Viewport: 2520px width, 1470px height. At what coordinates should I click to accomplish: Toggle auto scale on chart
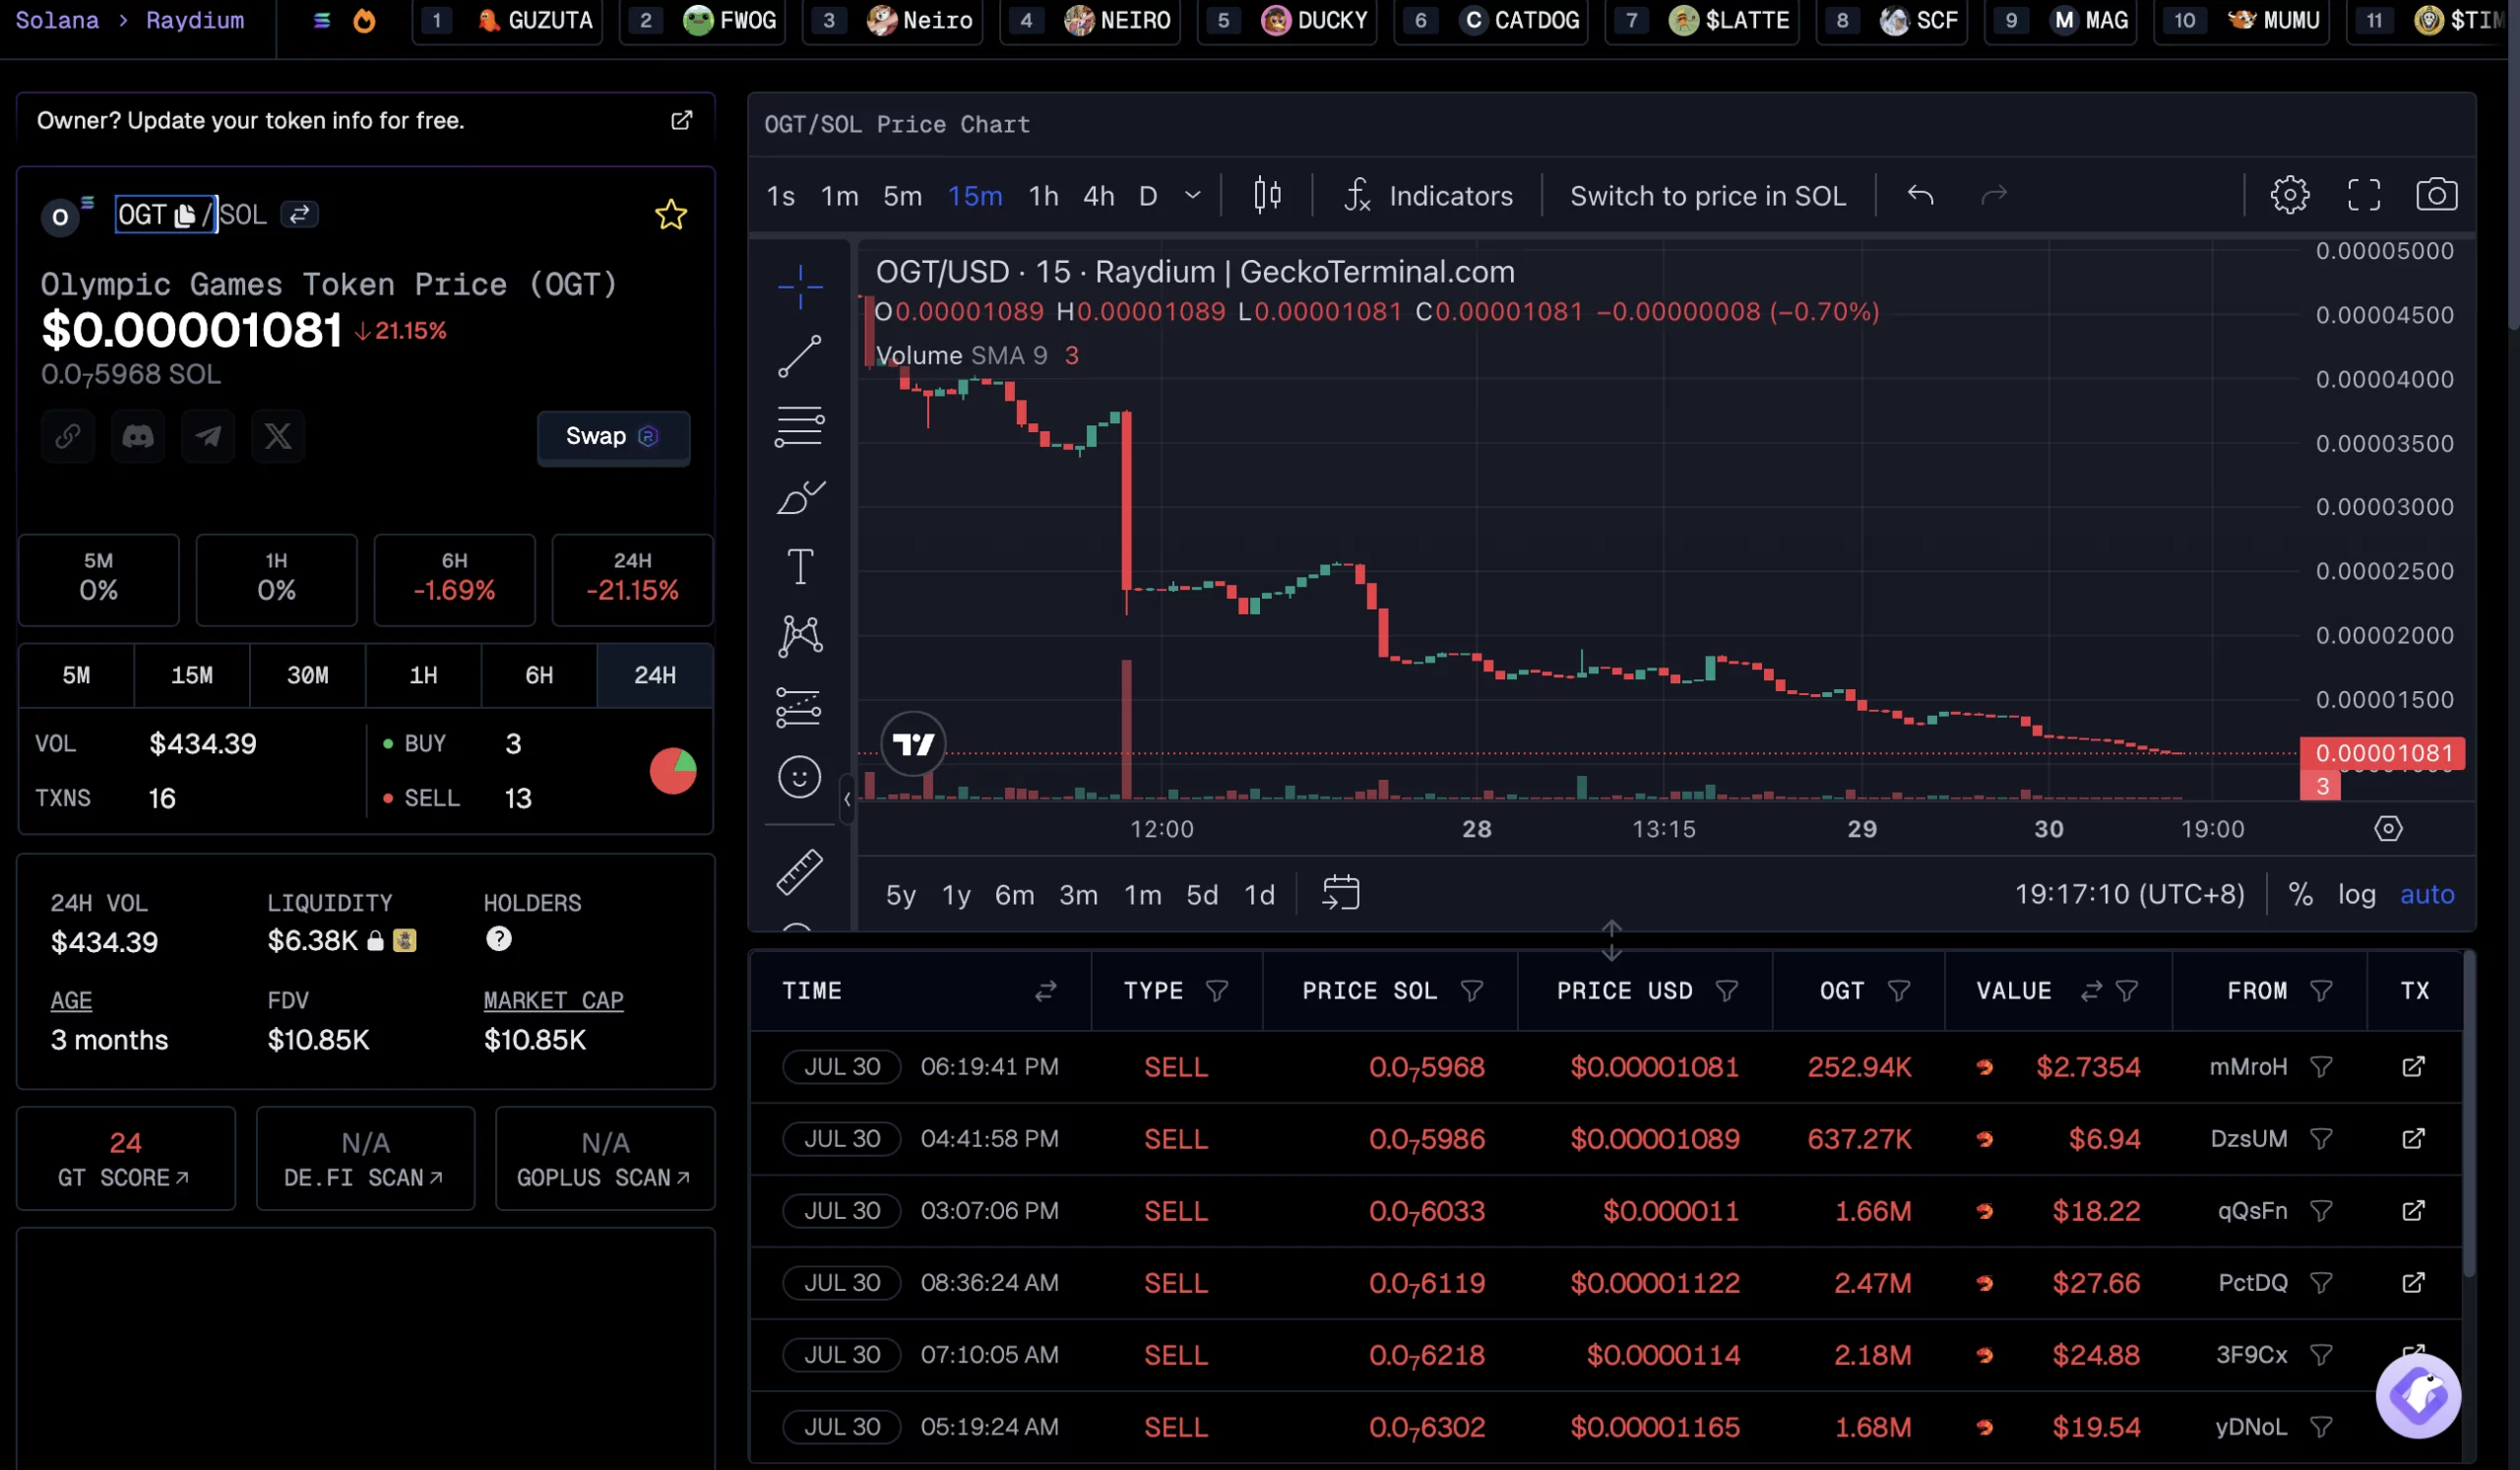pyautogui.click(x=2427, y=894)
